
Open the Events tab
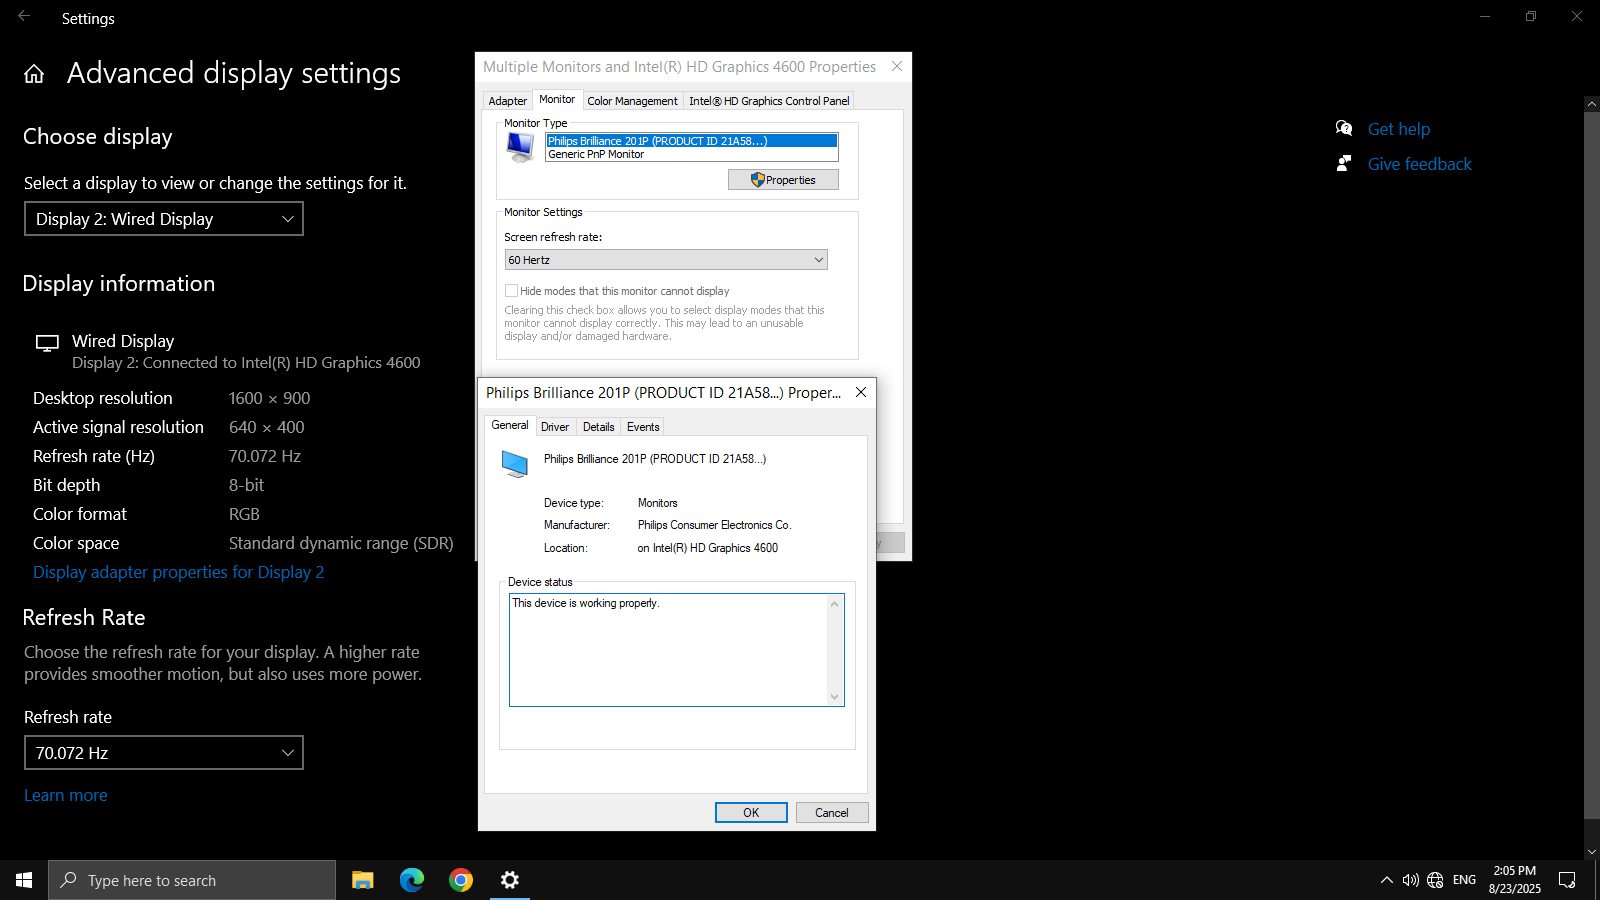(643, 427)
